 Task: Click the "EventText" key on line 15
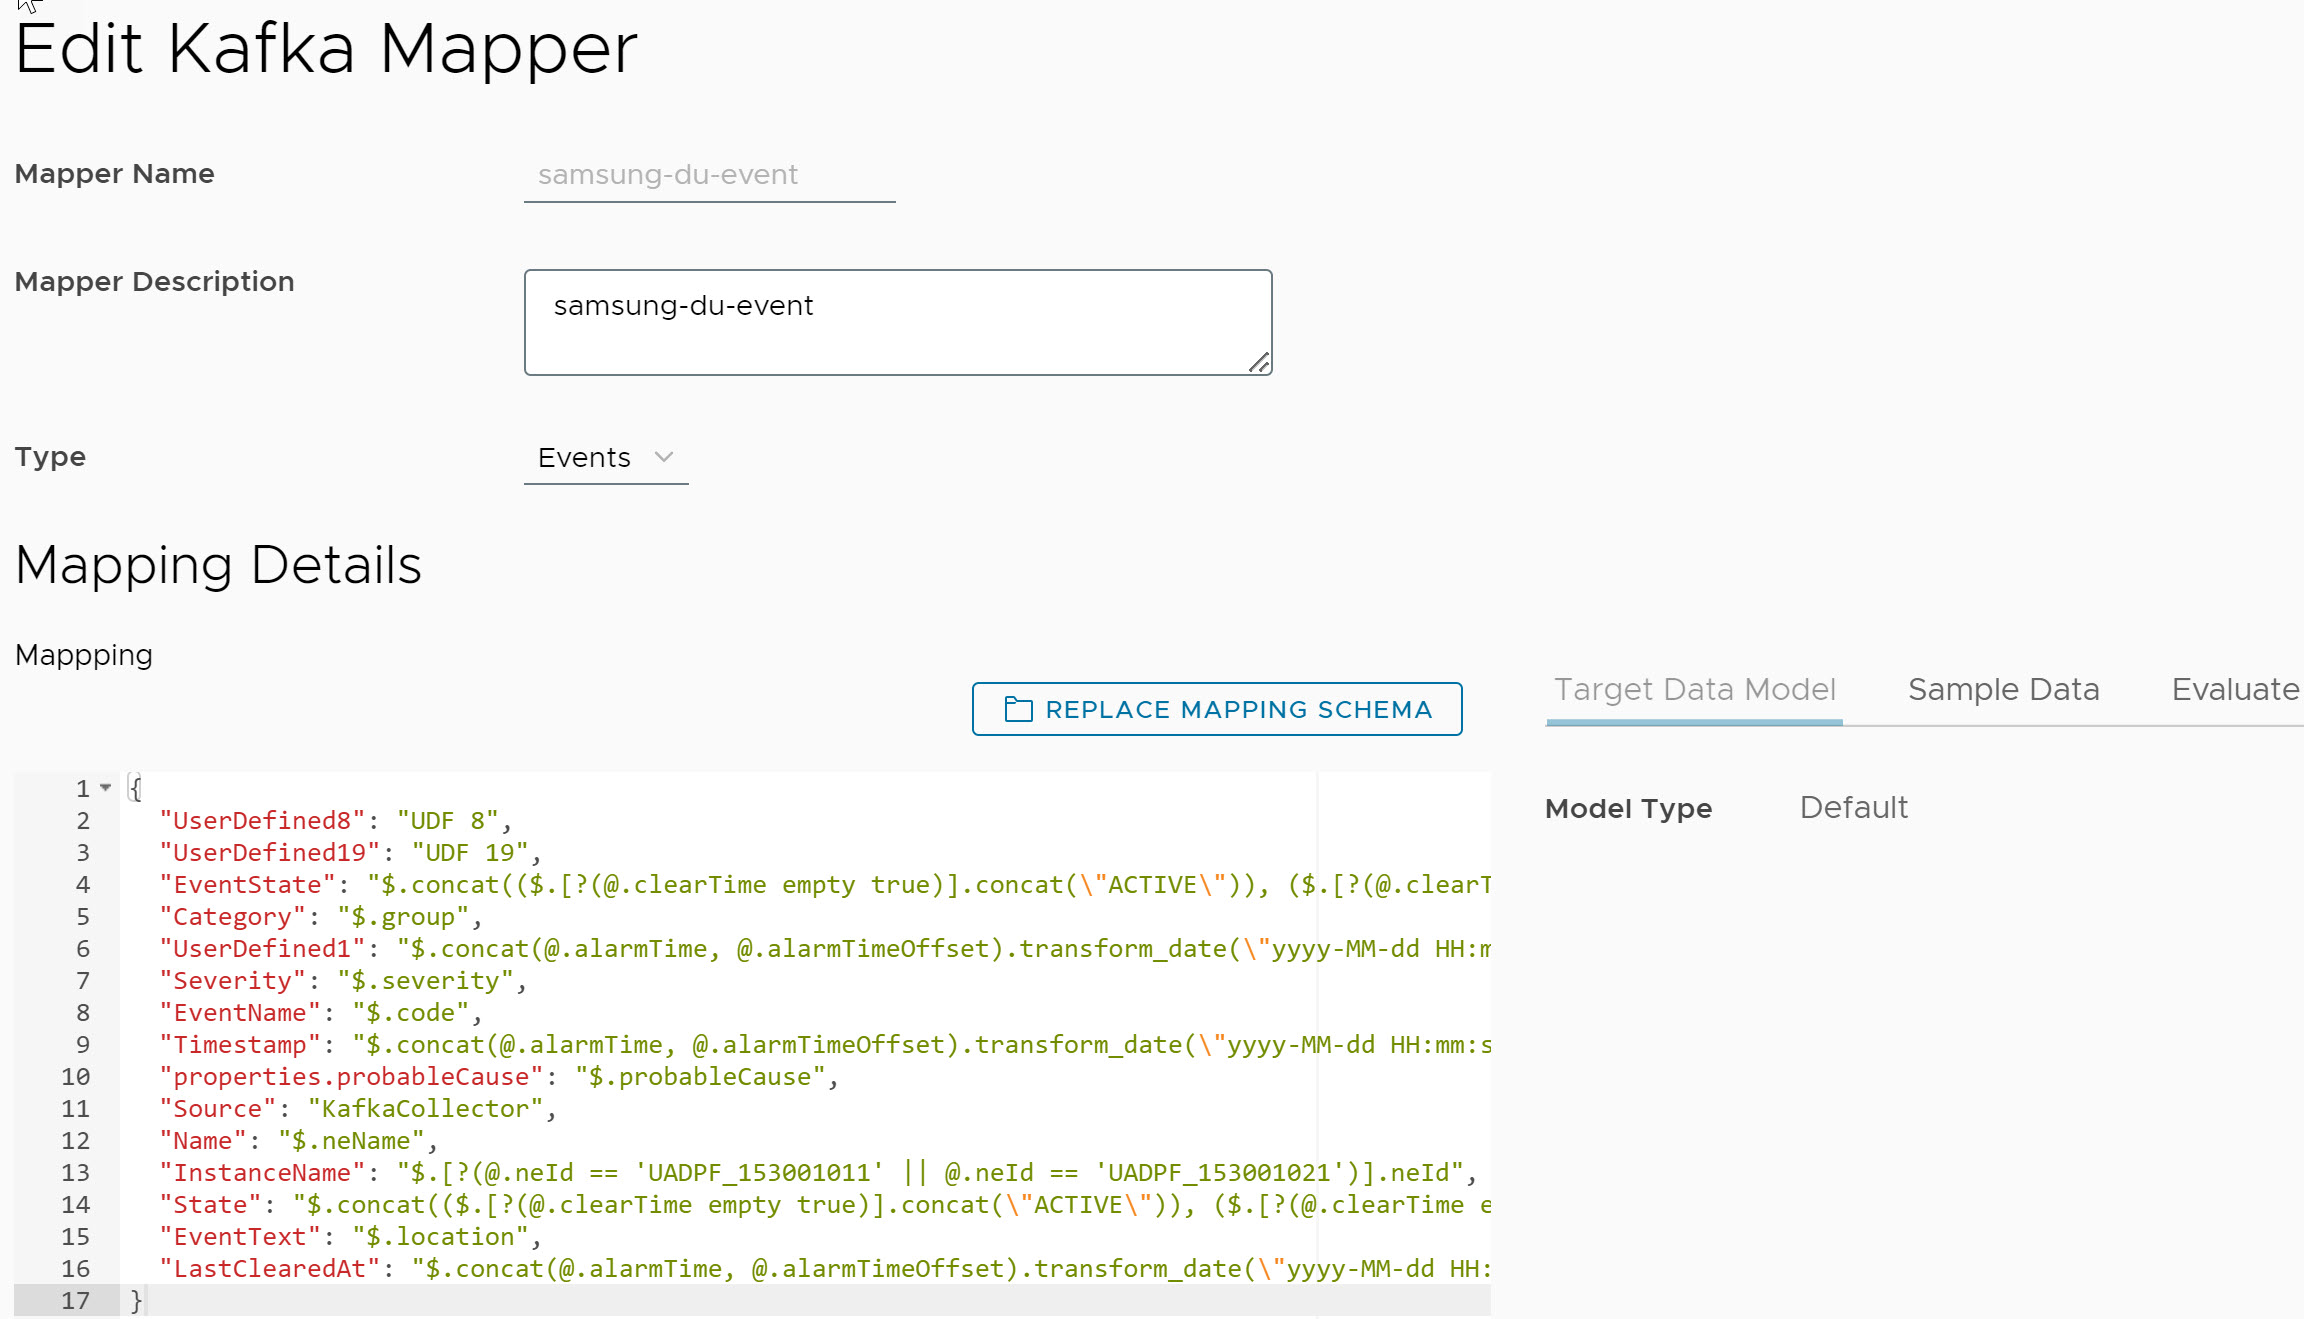point(241,1237)
